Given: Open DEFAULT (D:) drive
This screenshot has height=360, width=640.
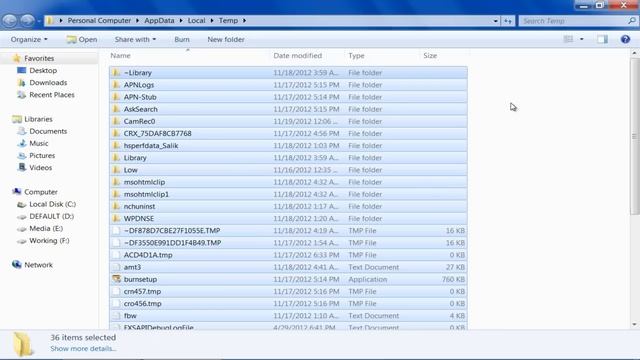Looking at the screenshot, I should 51,216.
